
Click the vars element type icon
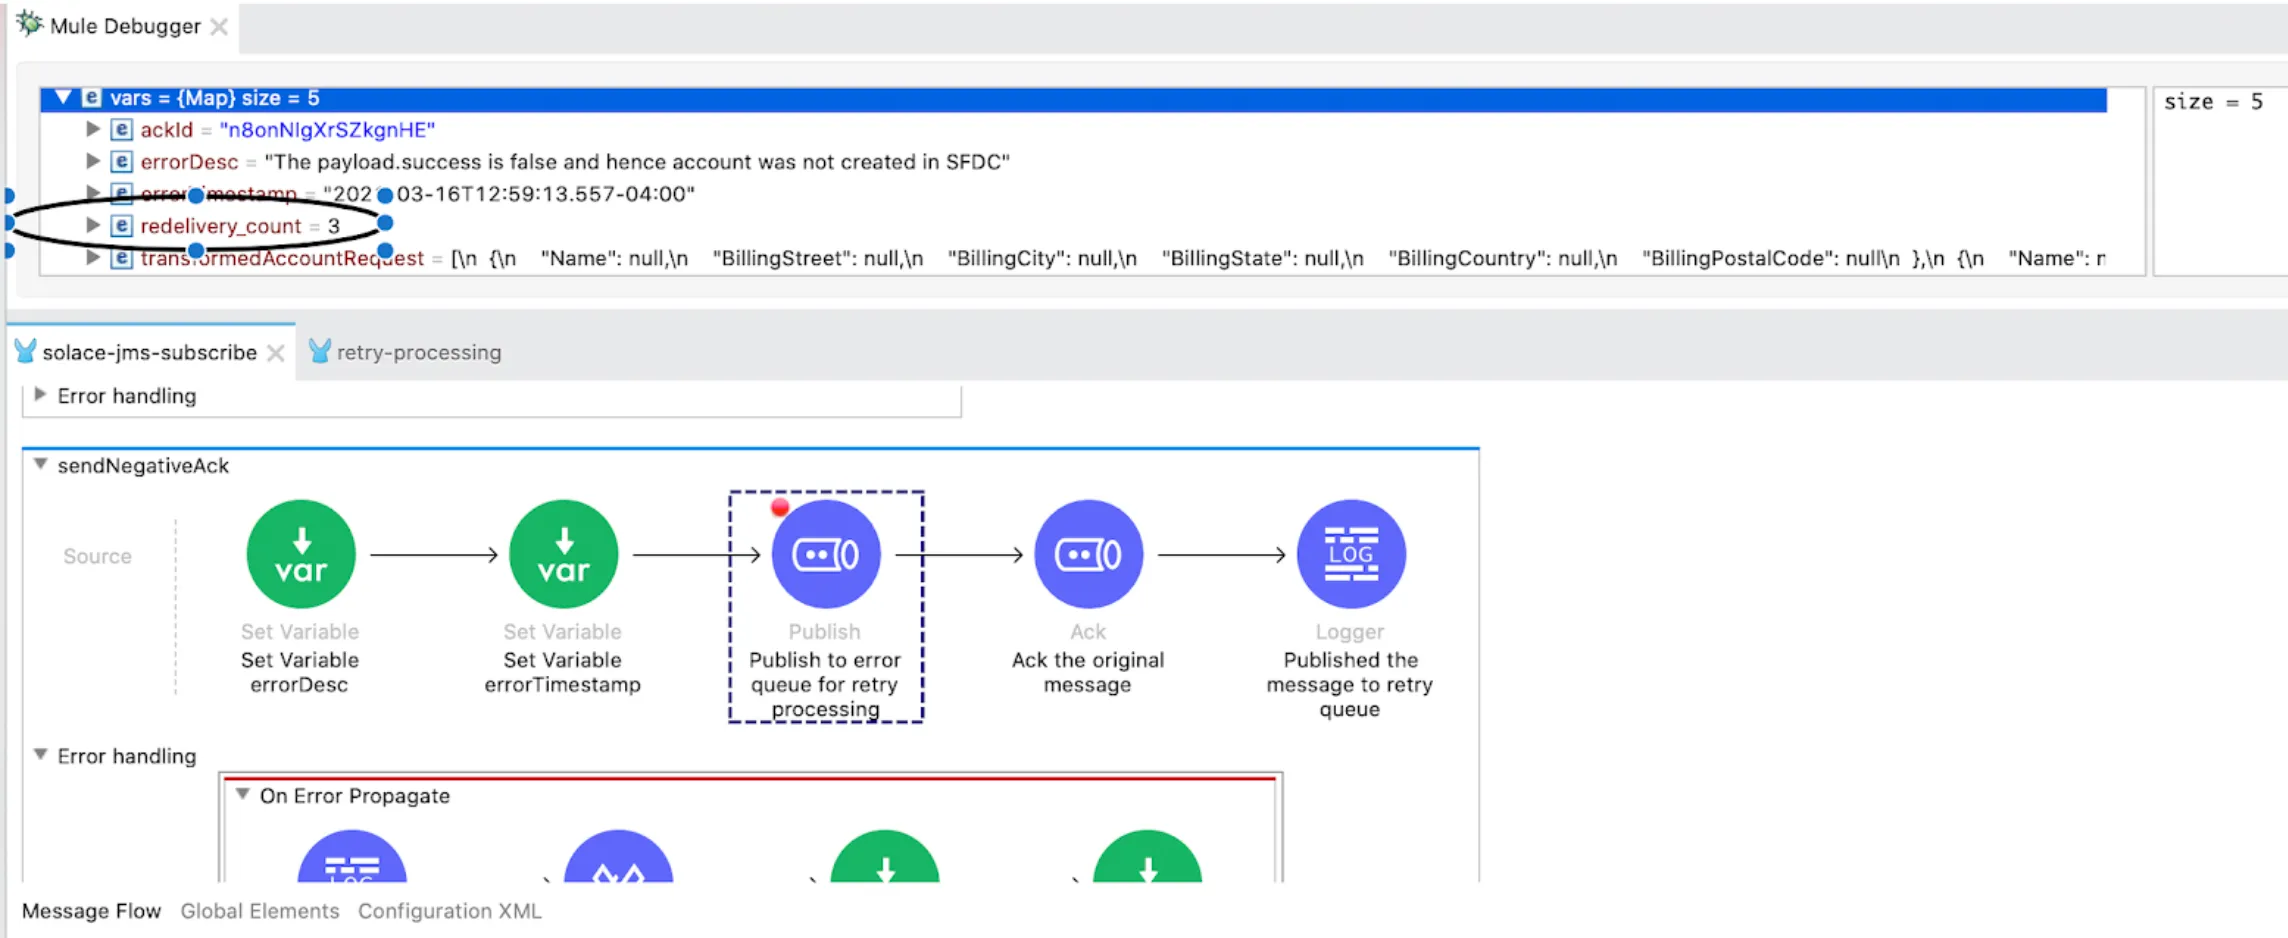[91, 98]
